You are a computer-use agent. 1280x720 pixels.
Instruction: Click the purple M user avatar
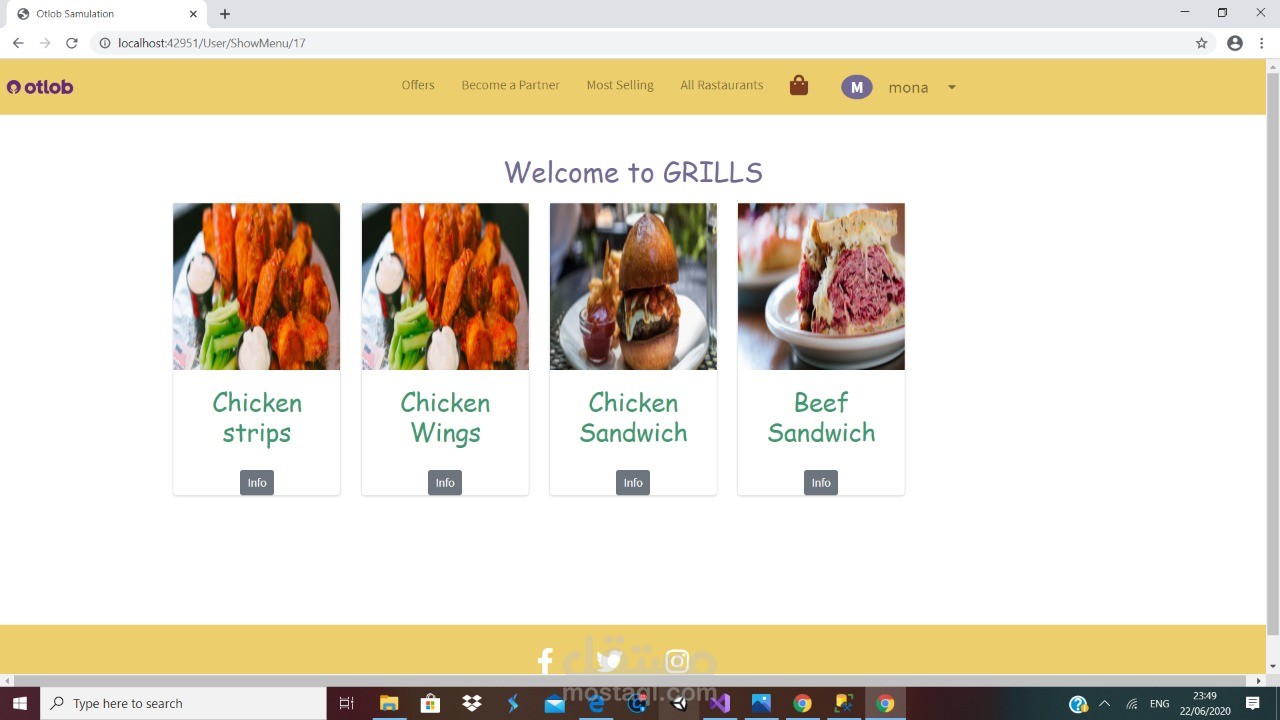(x=856, y=87)
